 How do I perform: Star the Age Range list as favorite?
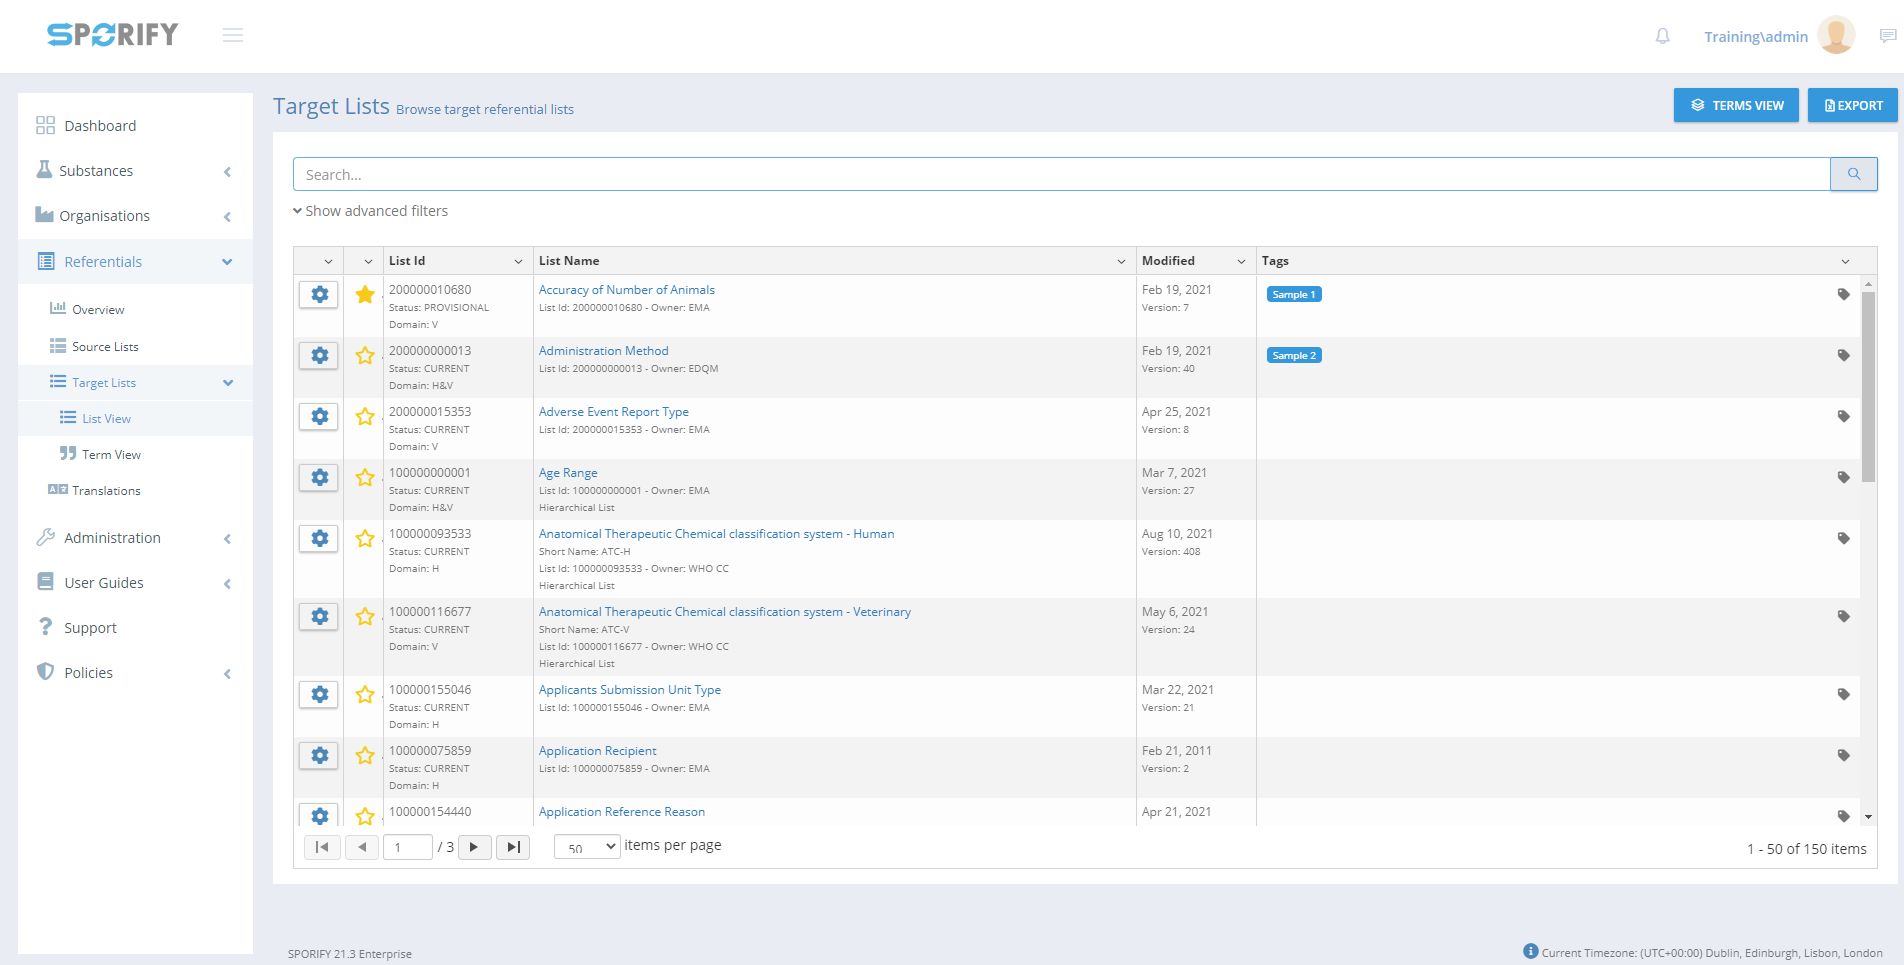(365, 478)
